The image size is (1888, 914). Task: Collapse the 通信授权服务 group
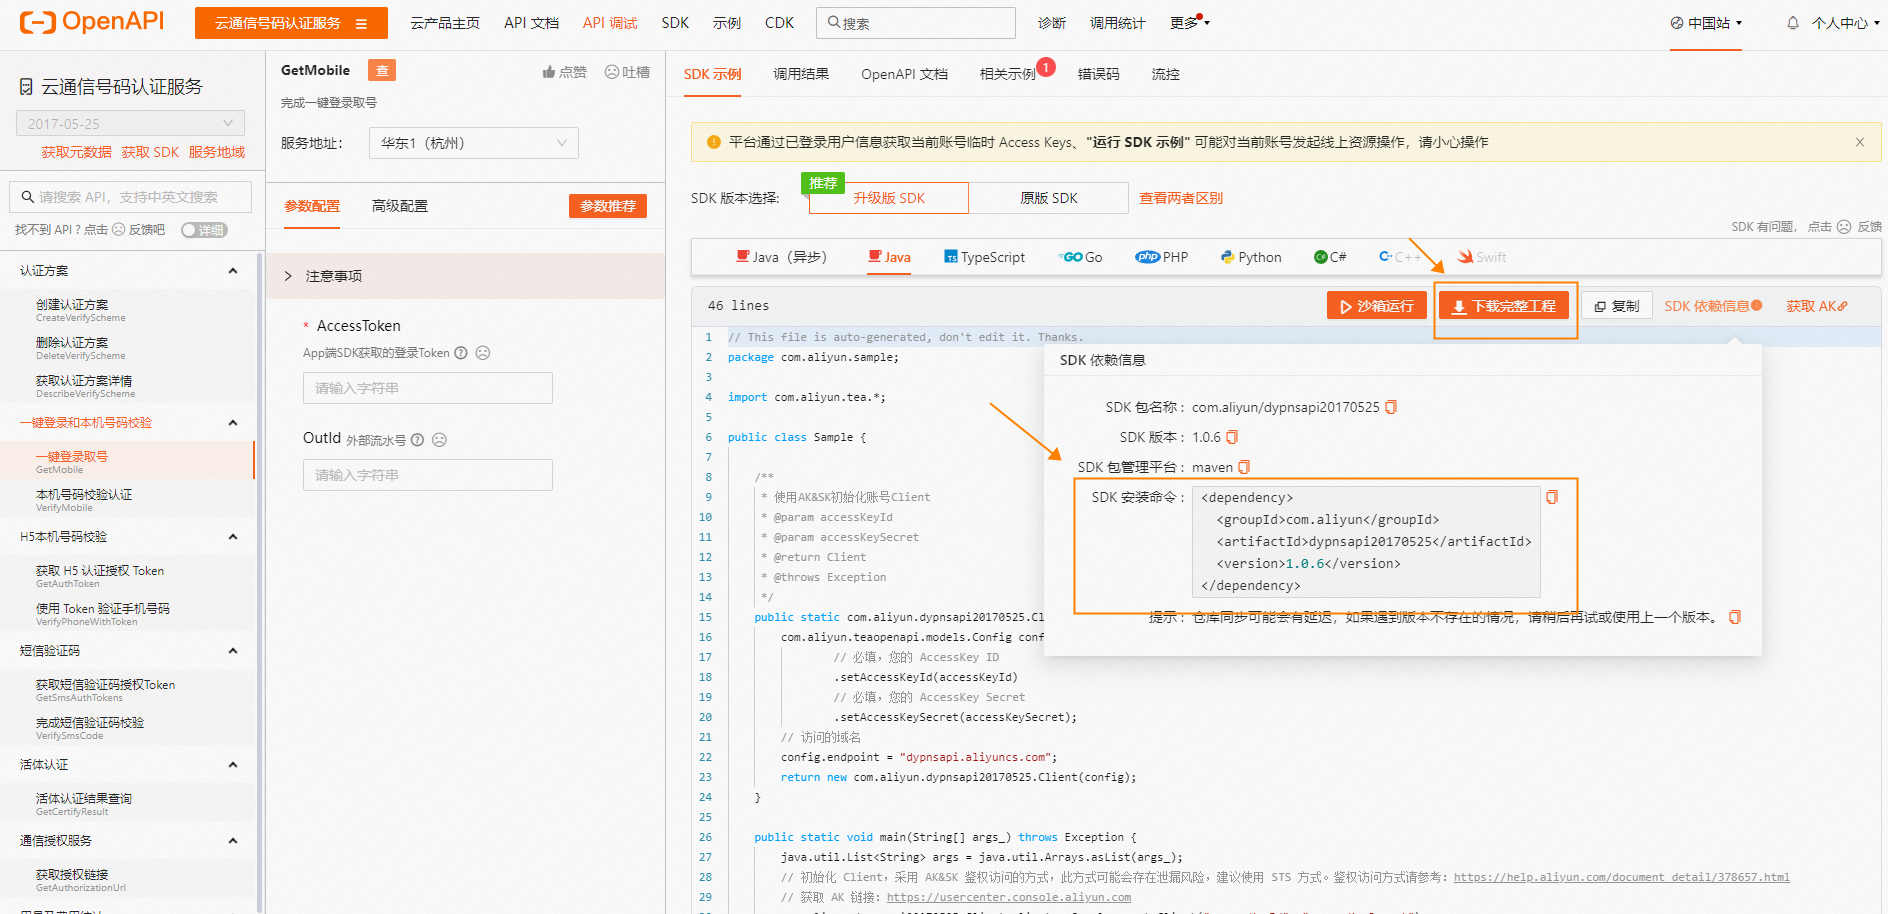[233, 841]
